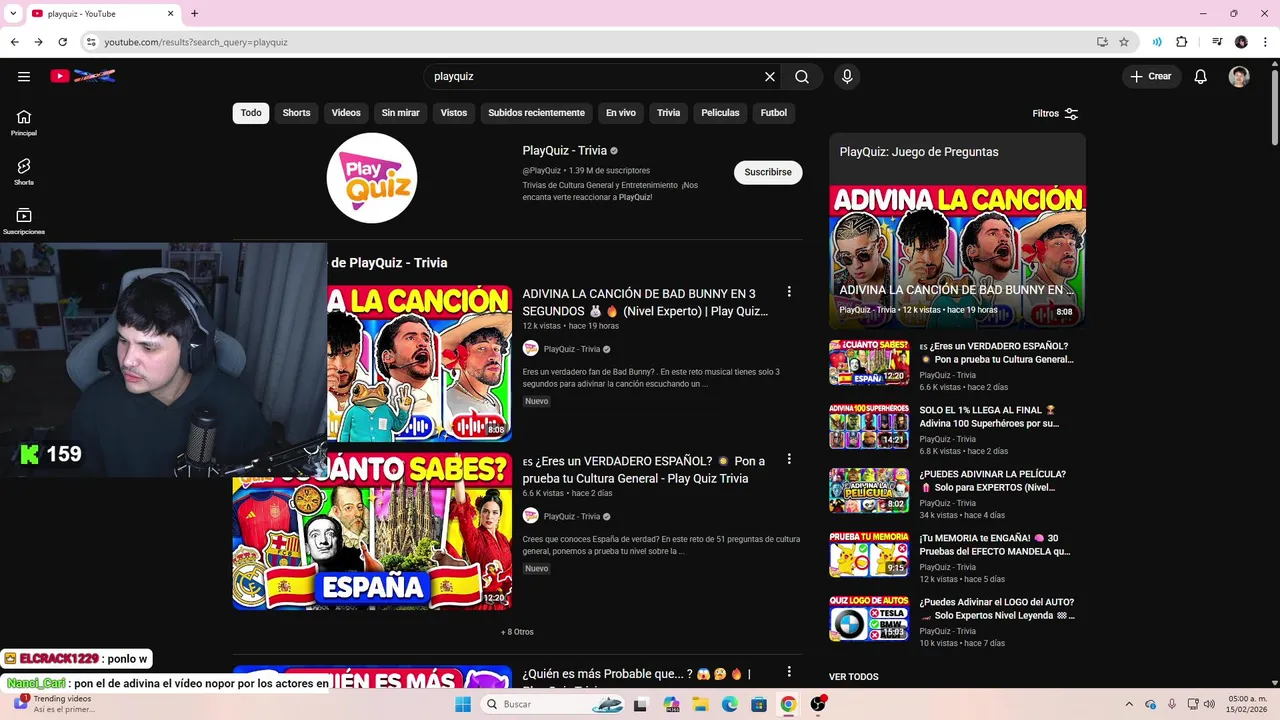1280x720 pixels.
Task: Open the YouTube account avatar menu
Action: (x=1239, y=76)
